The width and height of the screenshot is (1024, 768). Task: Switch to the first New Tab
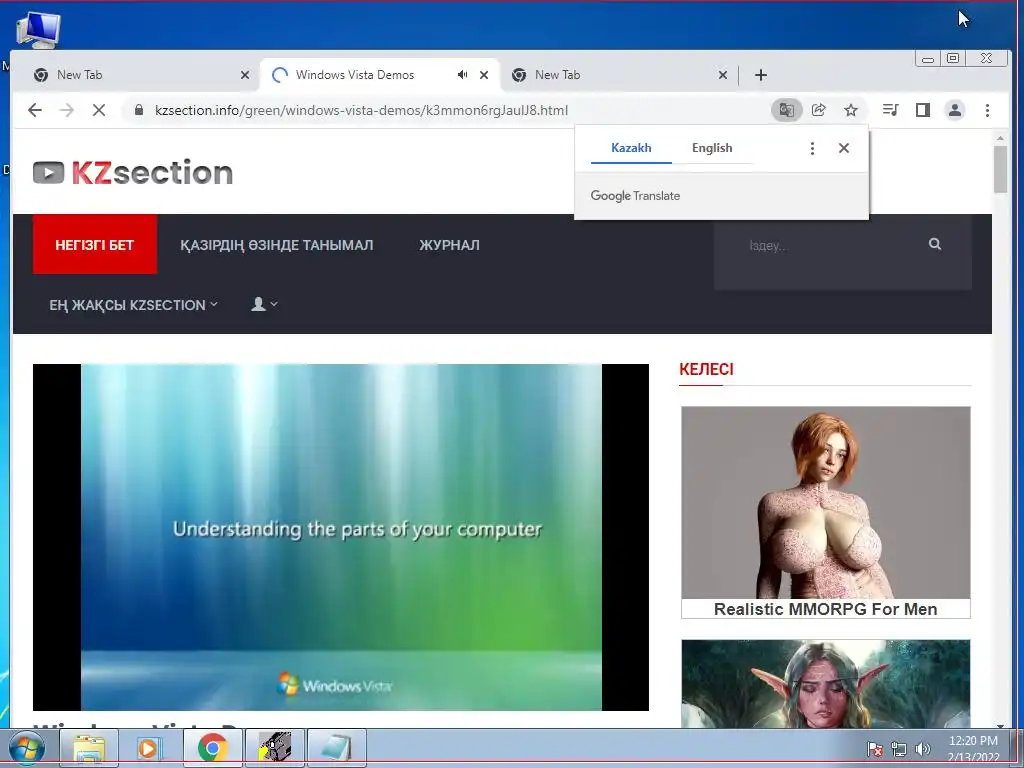click(x=136, y=74)
